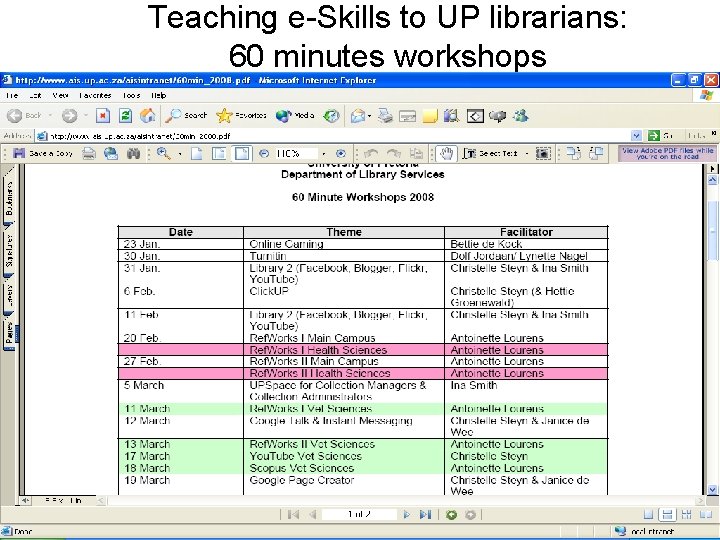This screenshot has width=720, height=540.
Task: Open the Address bar dropdown arrow
Action: tap(636, 136)
